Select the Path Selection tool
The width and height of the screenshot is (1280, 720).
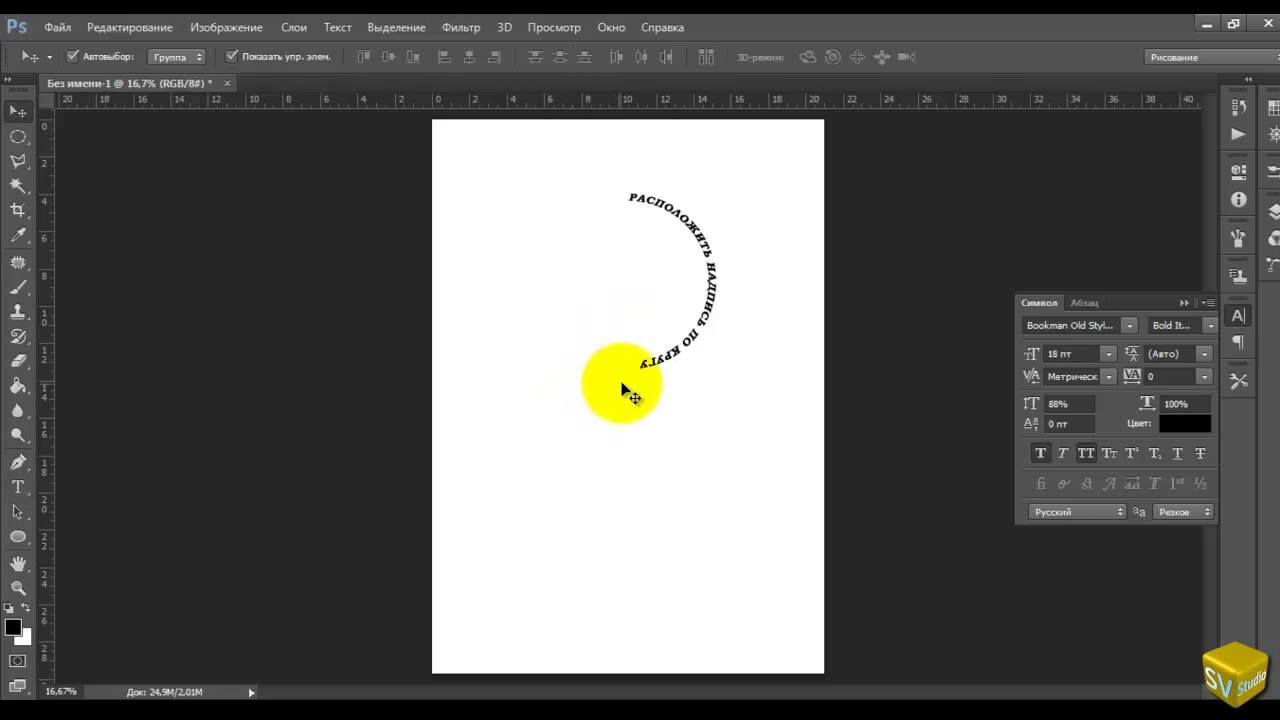coord(18,512)
